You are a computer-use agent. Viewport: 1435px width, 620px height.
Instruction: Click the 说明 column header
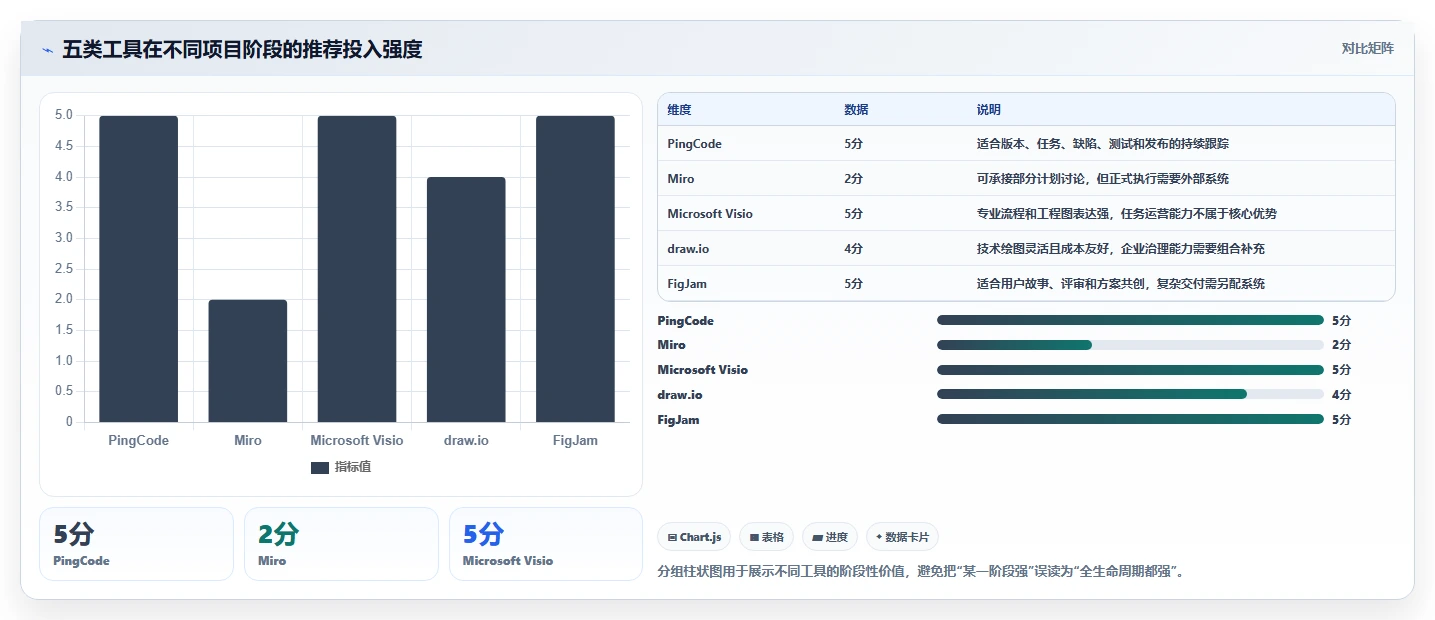point(988,110)
